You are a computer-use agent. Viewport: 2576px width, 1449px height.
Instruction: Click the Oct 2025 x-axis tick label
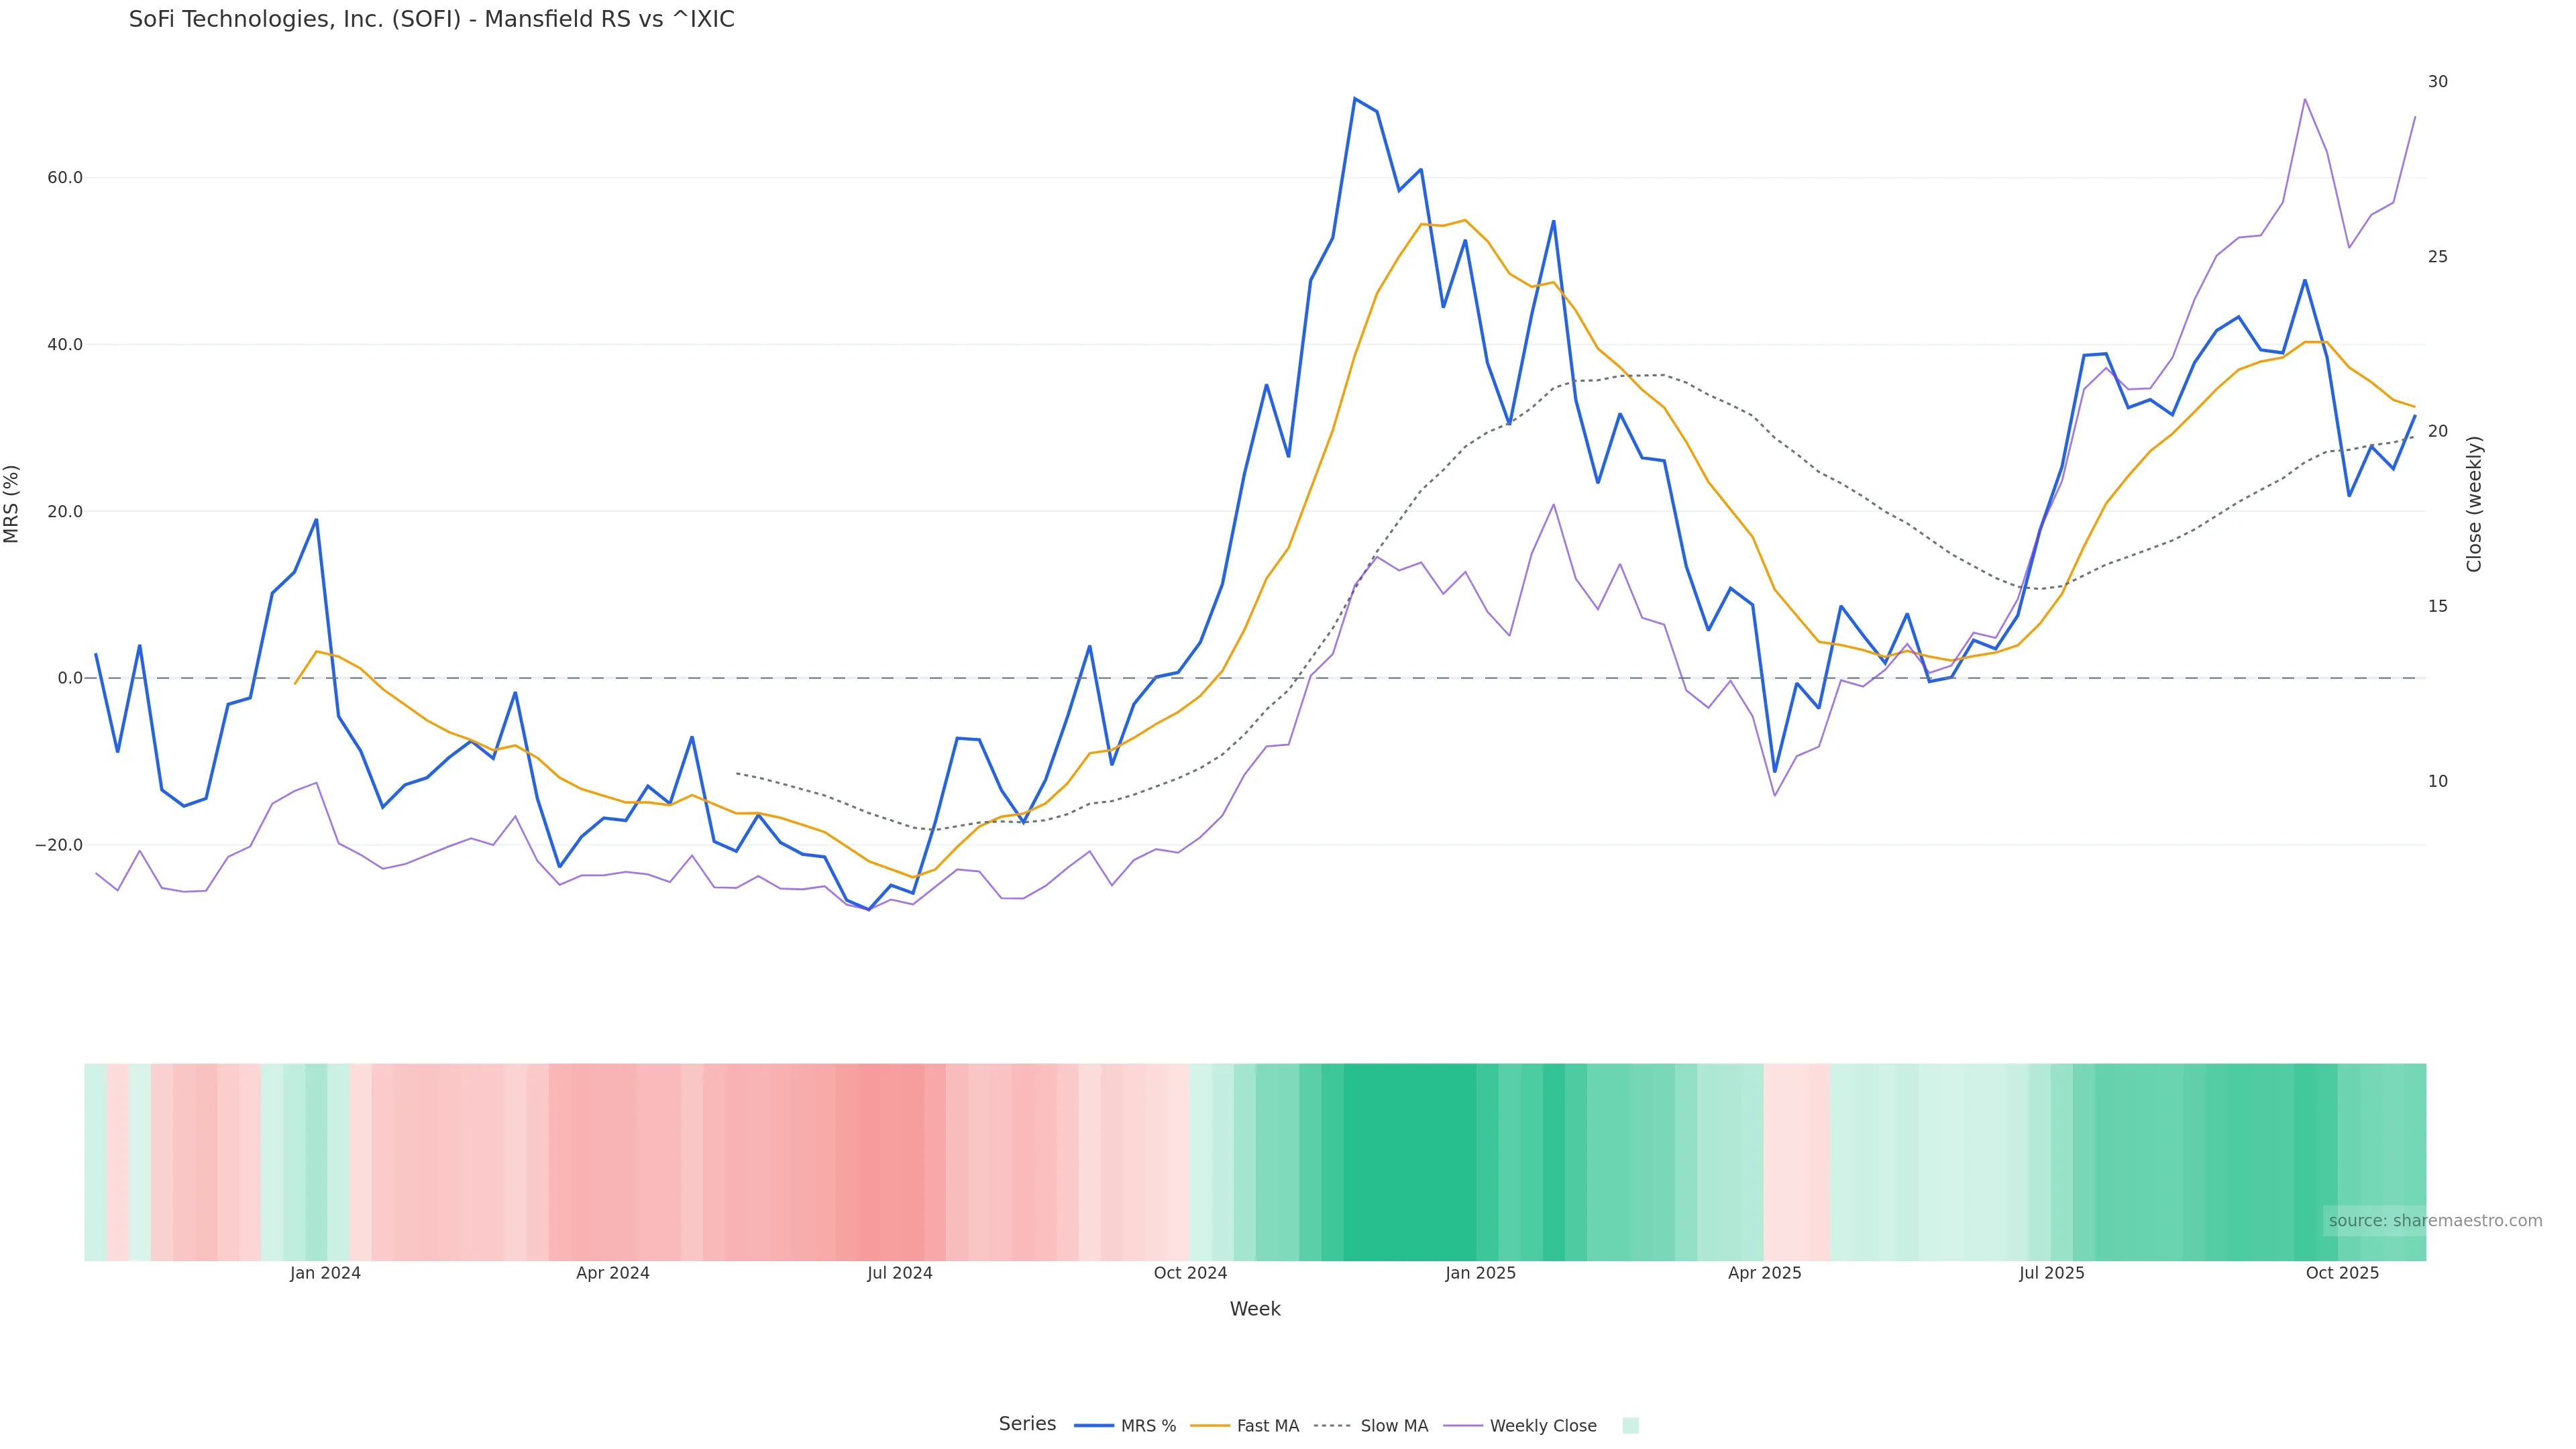[x=2342, y=1273]
